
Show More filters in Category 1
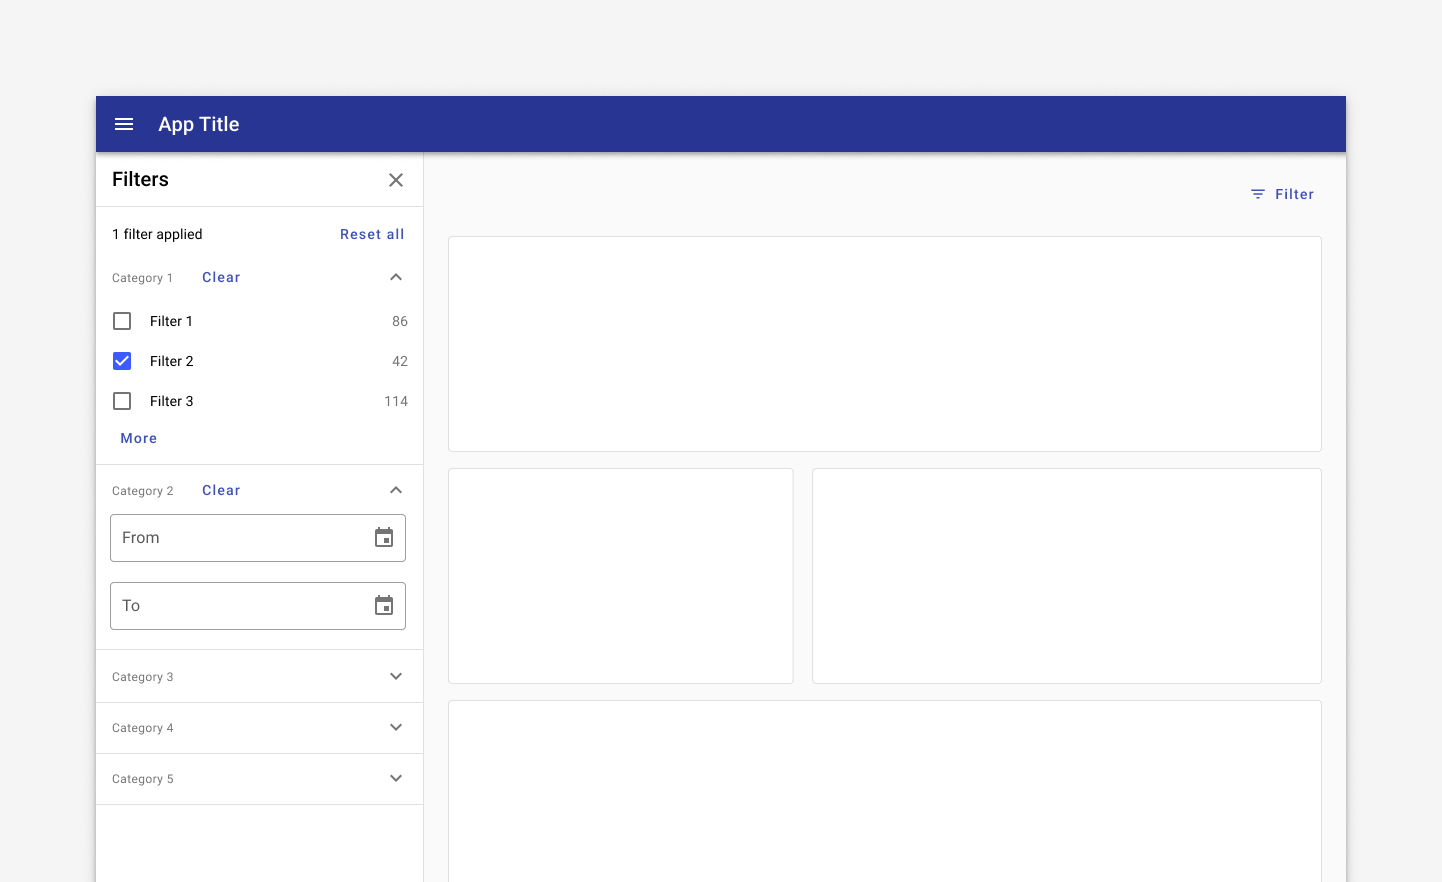139,438
